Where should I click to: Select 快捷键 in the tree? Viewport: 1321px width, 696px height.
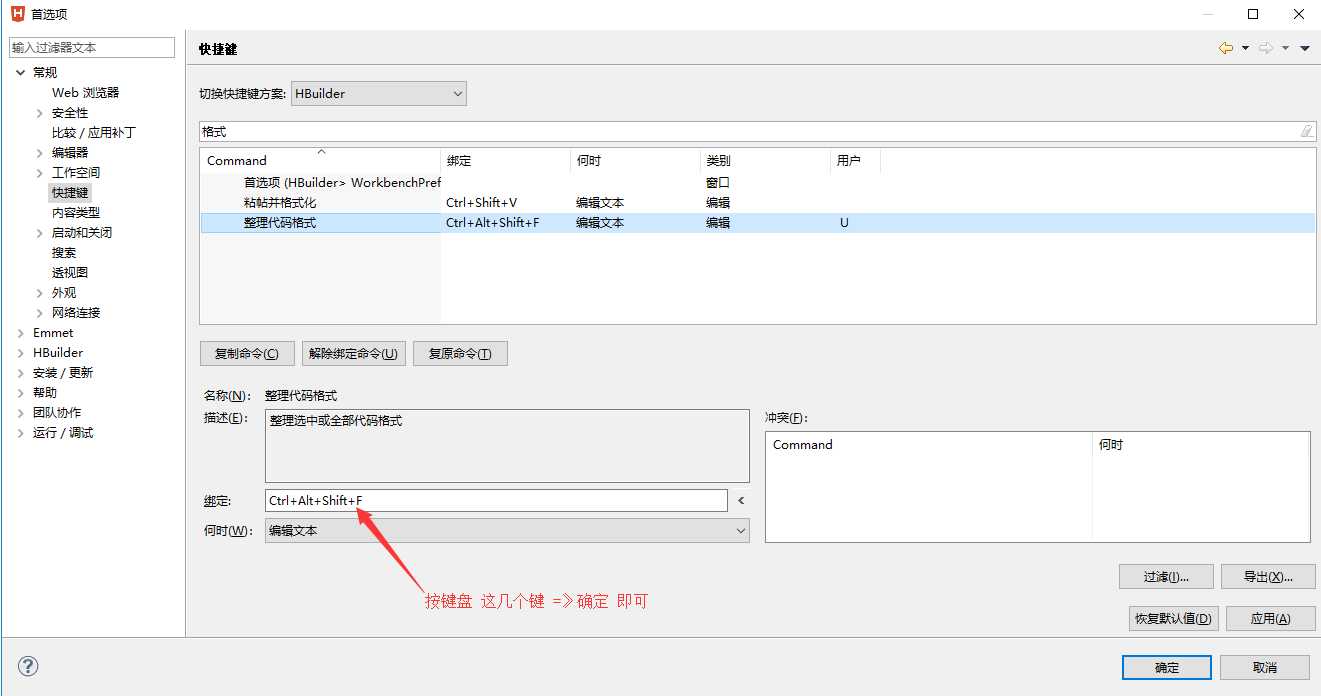pos(70,192)
